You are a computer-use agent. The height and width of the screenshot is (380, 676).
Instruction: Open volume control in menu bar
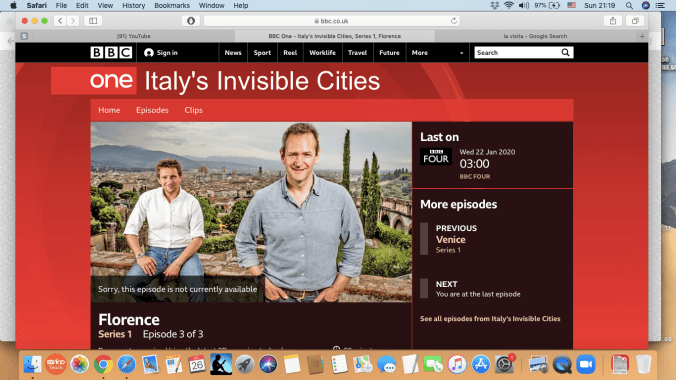click(x=524, y=6)
